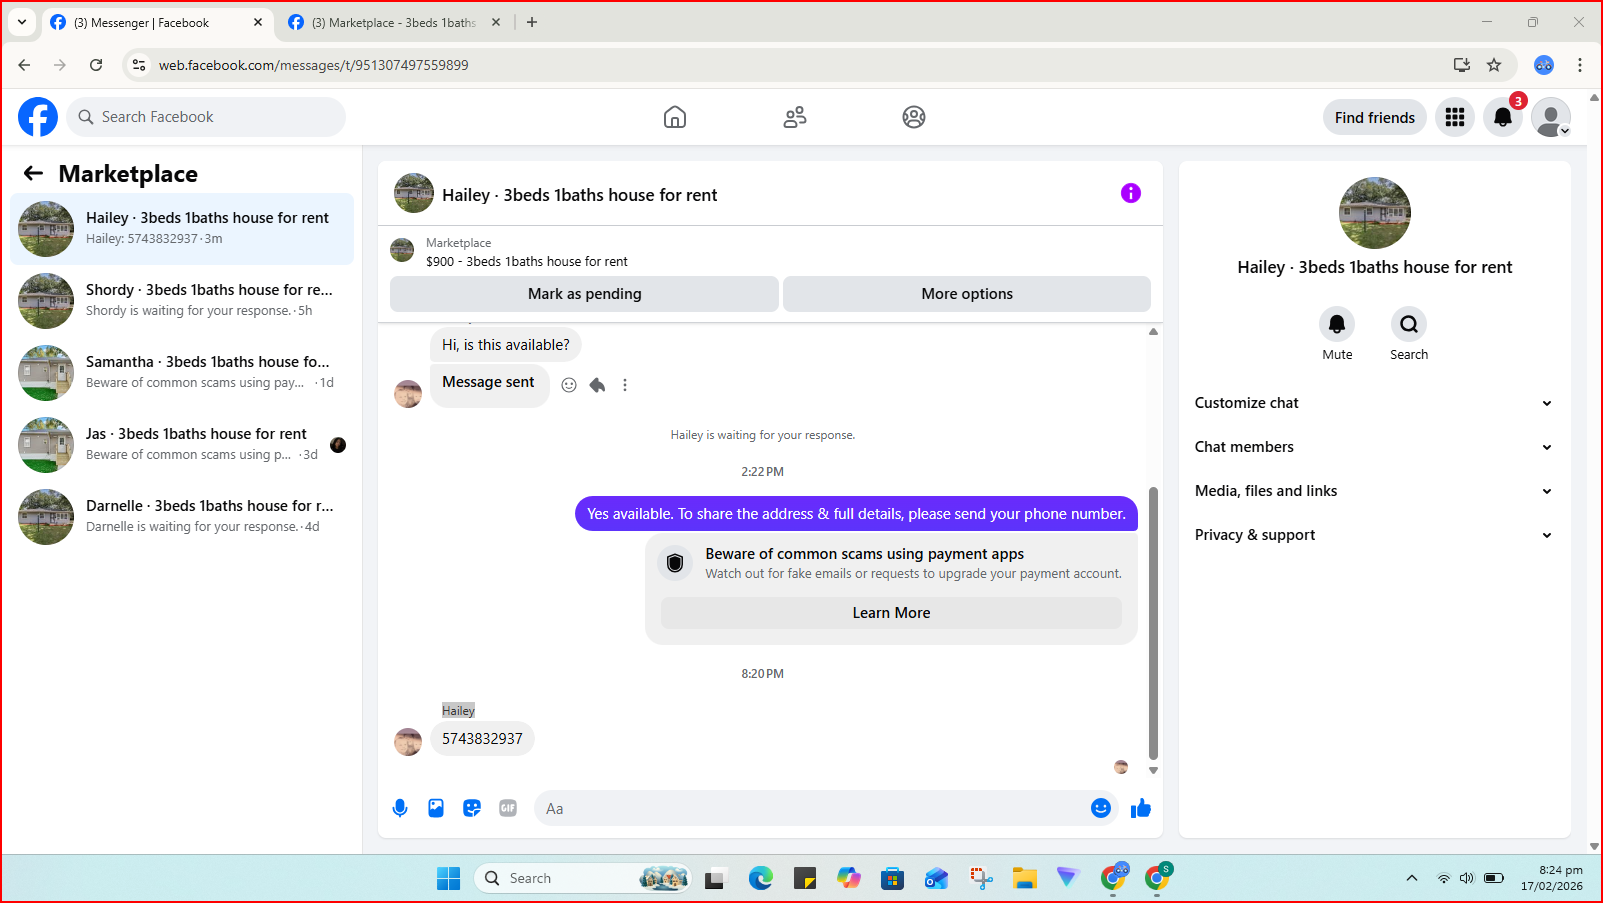Click the $900 listing link in header
This screenshot has height=903, width=1603.
coord(527,261)
